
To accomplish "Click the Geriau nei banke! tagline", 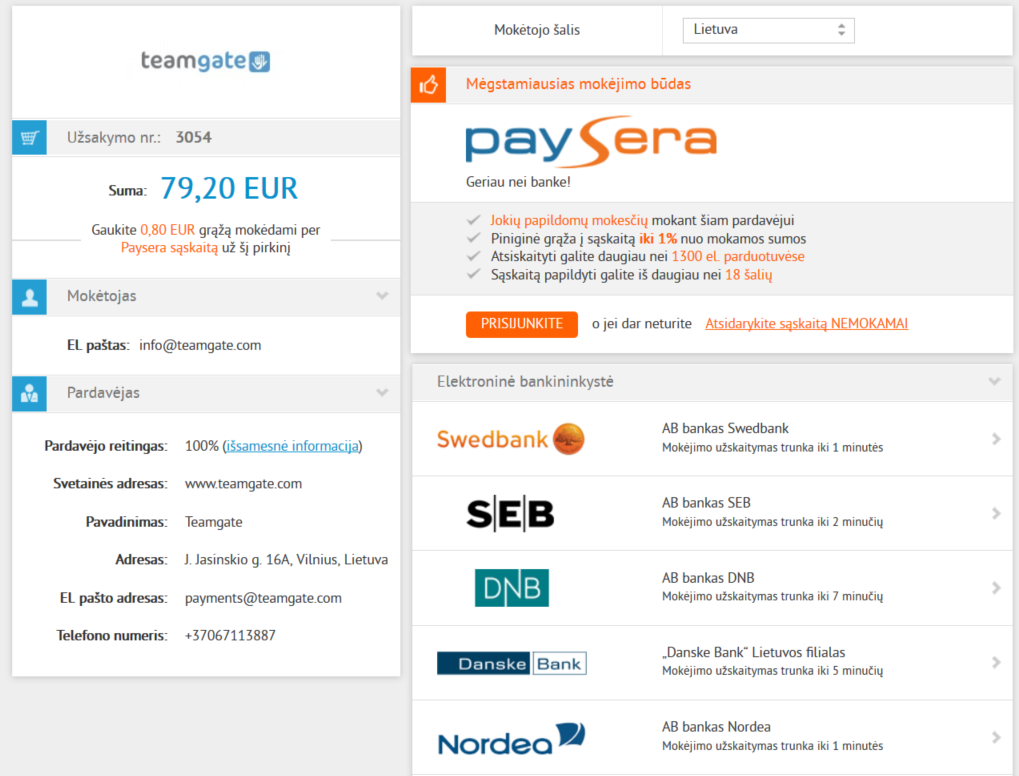I will (x=518, y=183).
